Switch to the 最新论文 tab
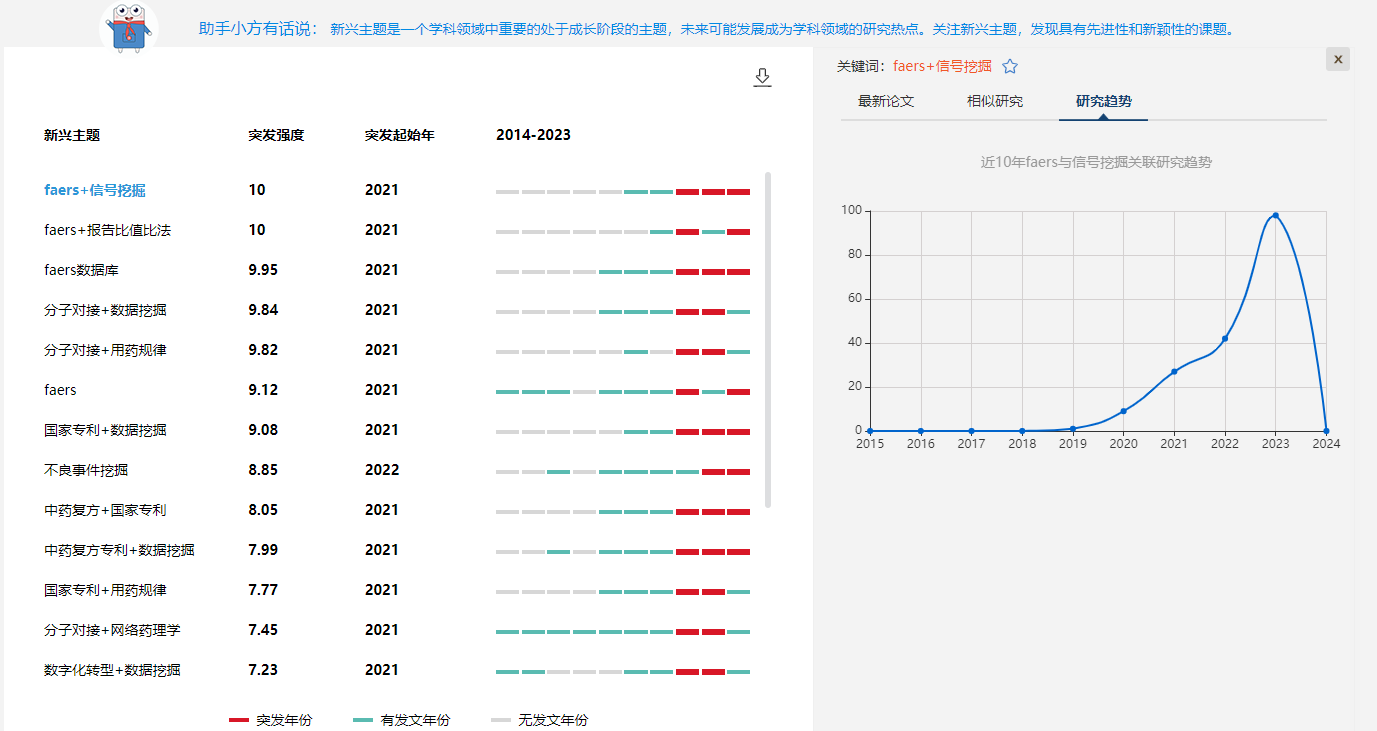Screen dimensions: 1377x731 coord(886,101)
